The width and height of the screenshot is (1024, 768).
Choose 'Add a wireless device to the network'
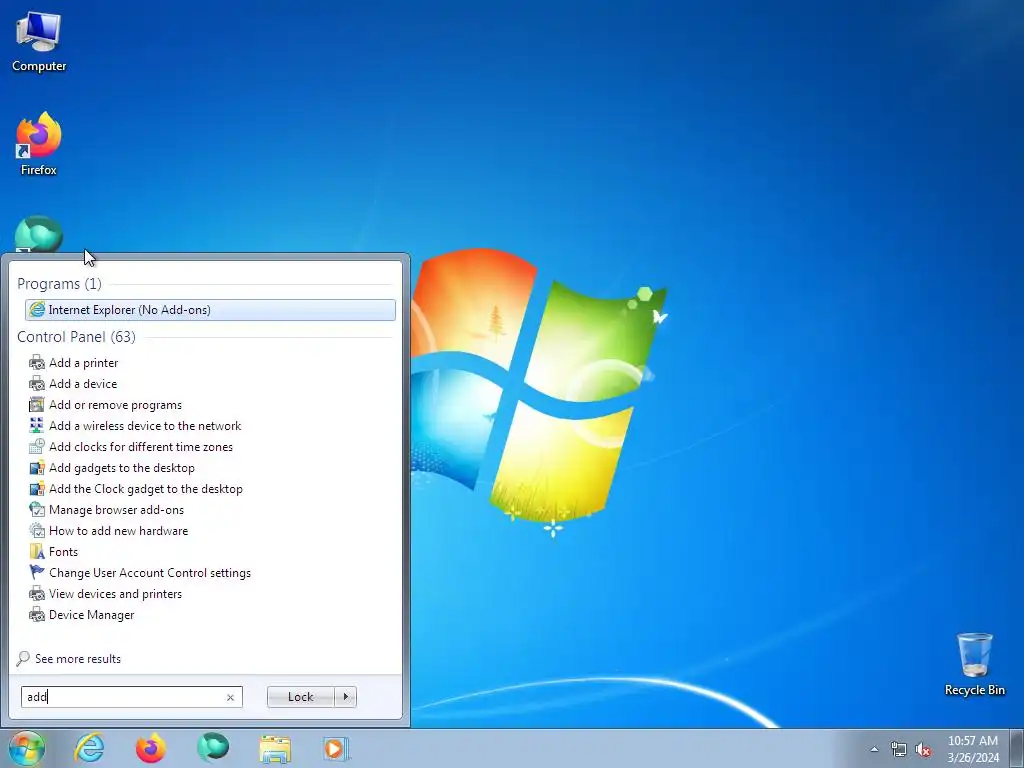coord(145,426)
